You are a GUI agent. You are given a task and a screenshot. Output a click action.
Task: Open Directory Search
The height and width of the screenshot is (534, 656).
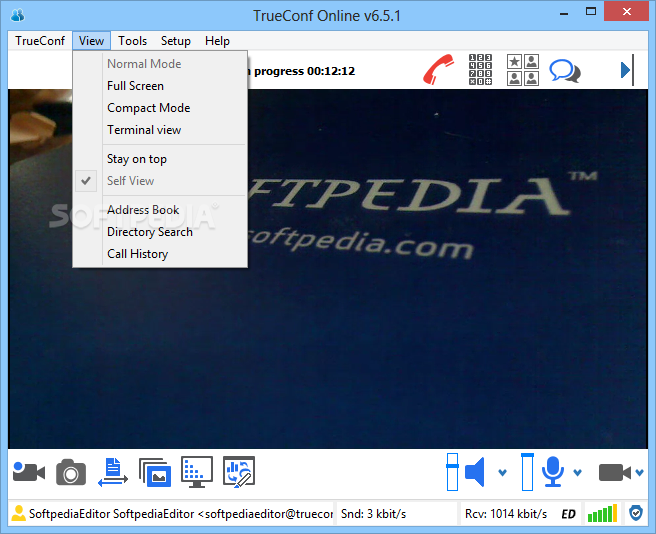pyautogui.click(x=160, y=232)
